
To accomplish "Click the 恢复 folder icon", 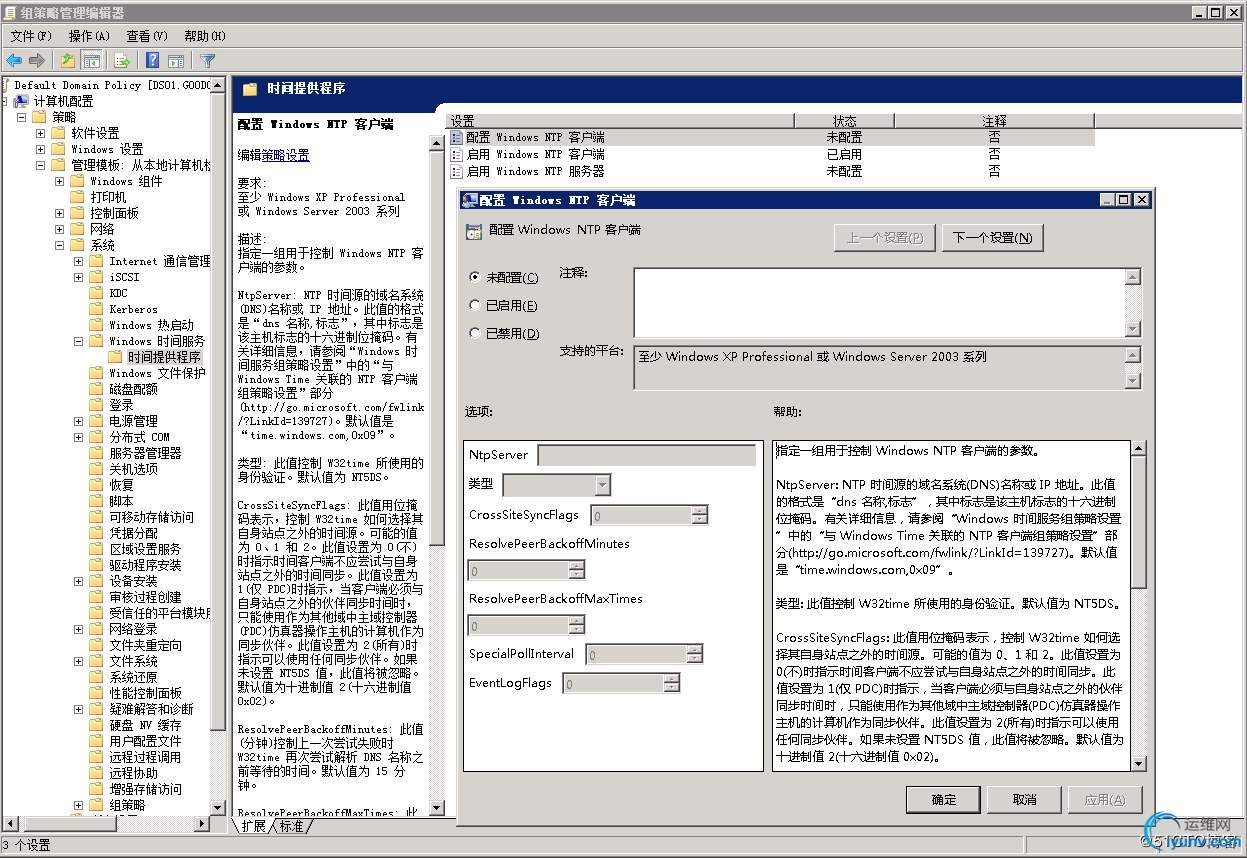I will 97,485.
